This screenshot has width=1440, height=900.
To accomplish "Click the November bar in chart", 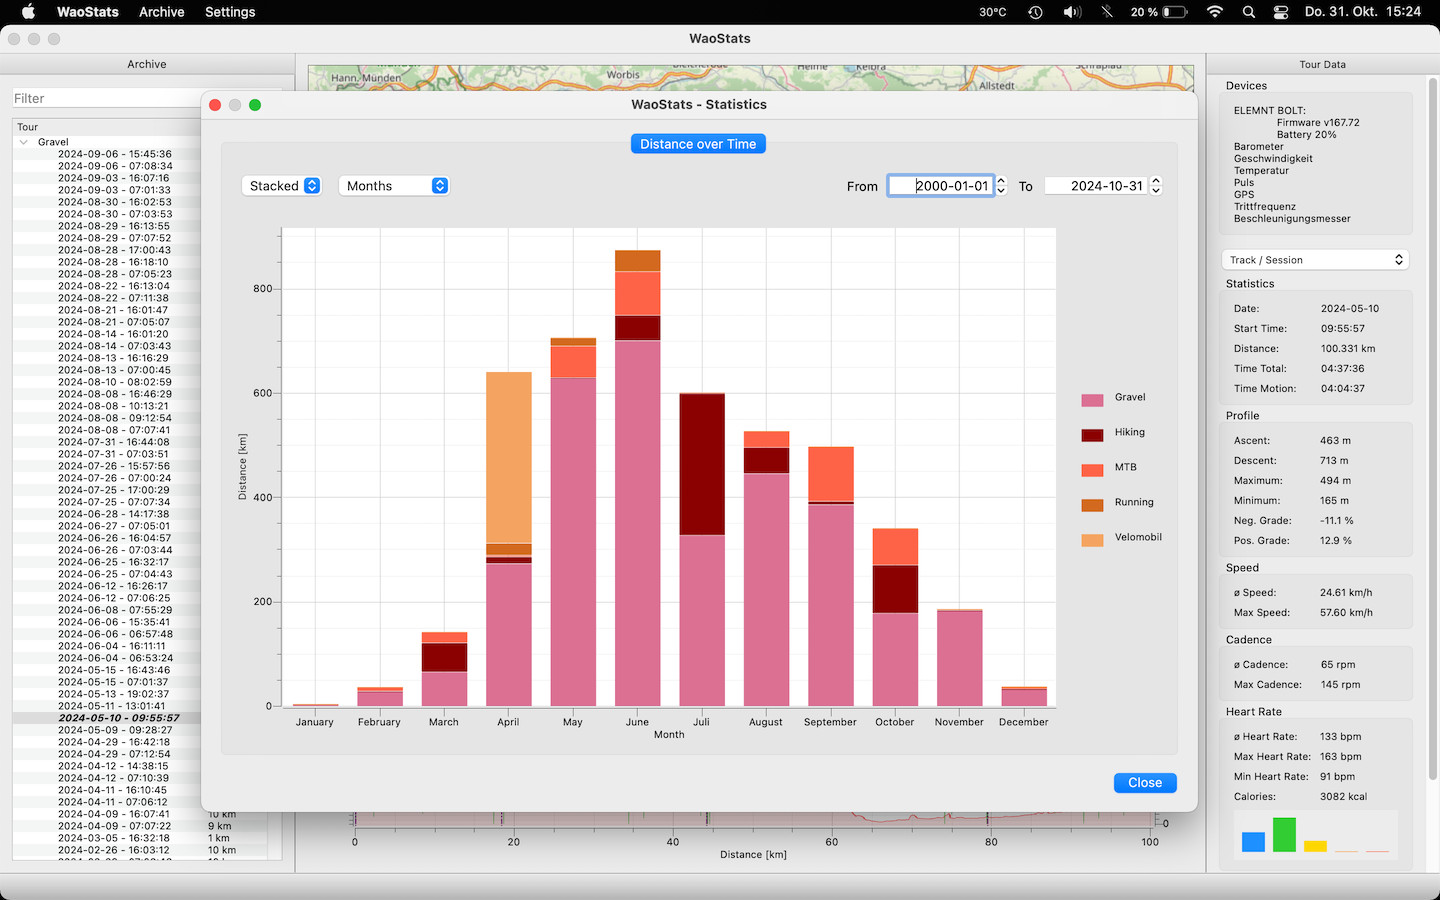I will tap(959, 658).
